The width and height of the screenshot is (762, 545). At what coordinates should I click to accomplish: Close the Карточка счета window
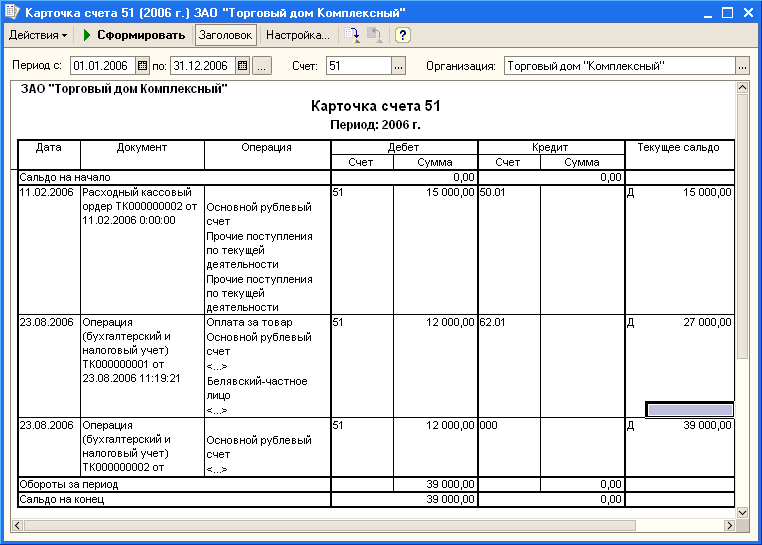click(x=748, y=13)
